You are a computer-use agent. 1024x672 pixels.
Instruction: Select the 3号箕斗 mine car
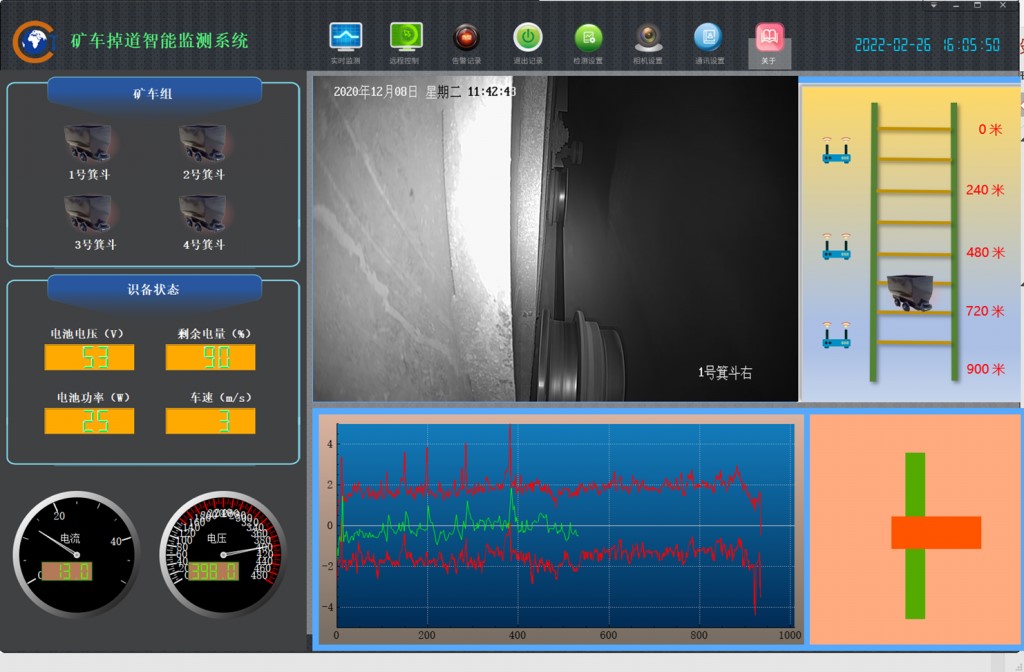coord(92,223)
